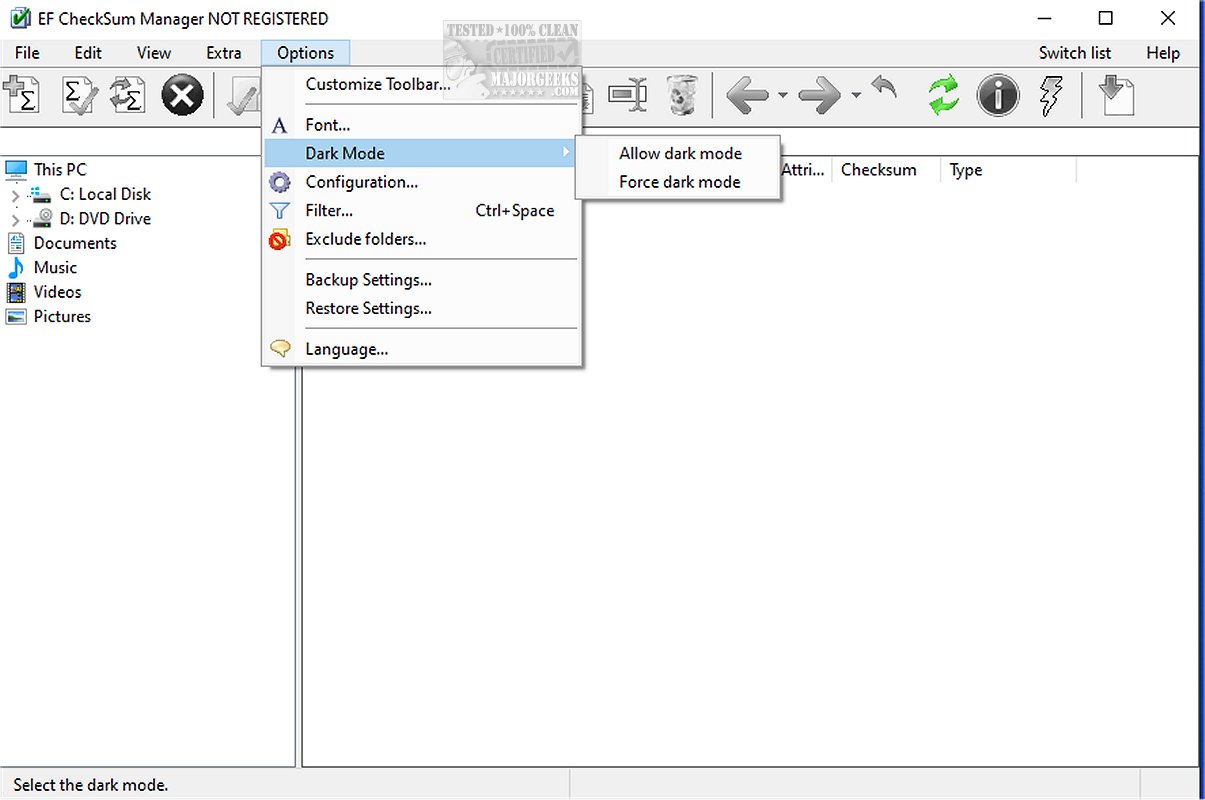Refresh using the green arrows icon

coord(943,96)
